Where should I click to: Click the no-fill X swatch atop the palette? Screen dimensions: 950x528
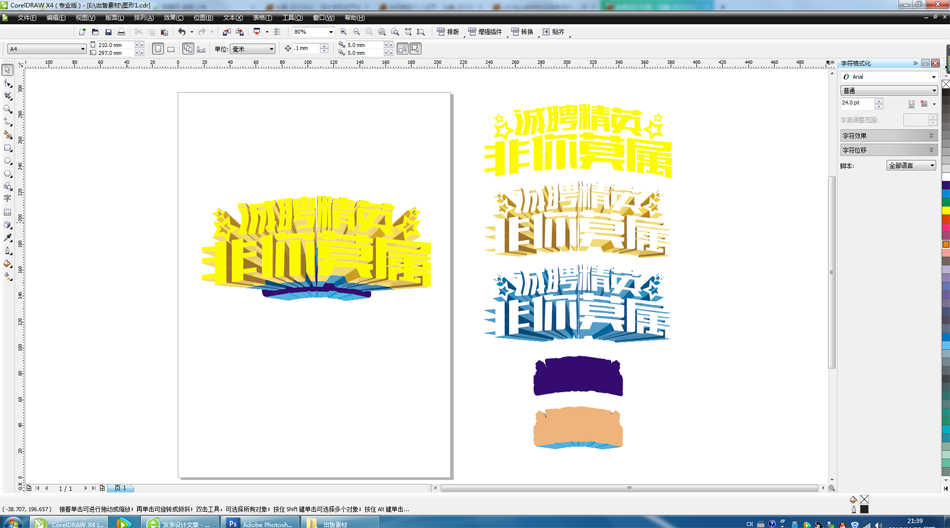(945, 82)
